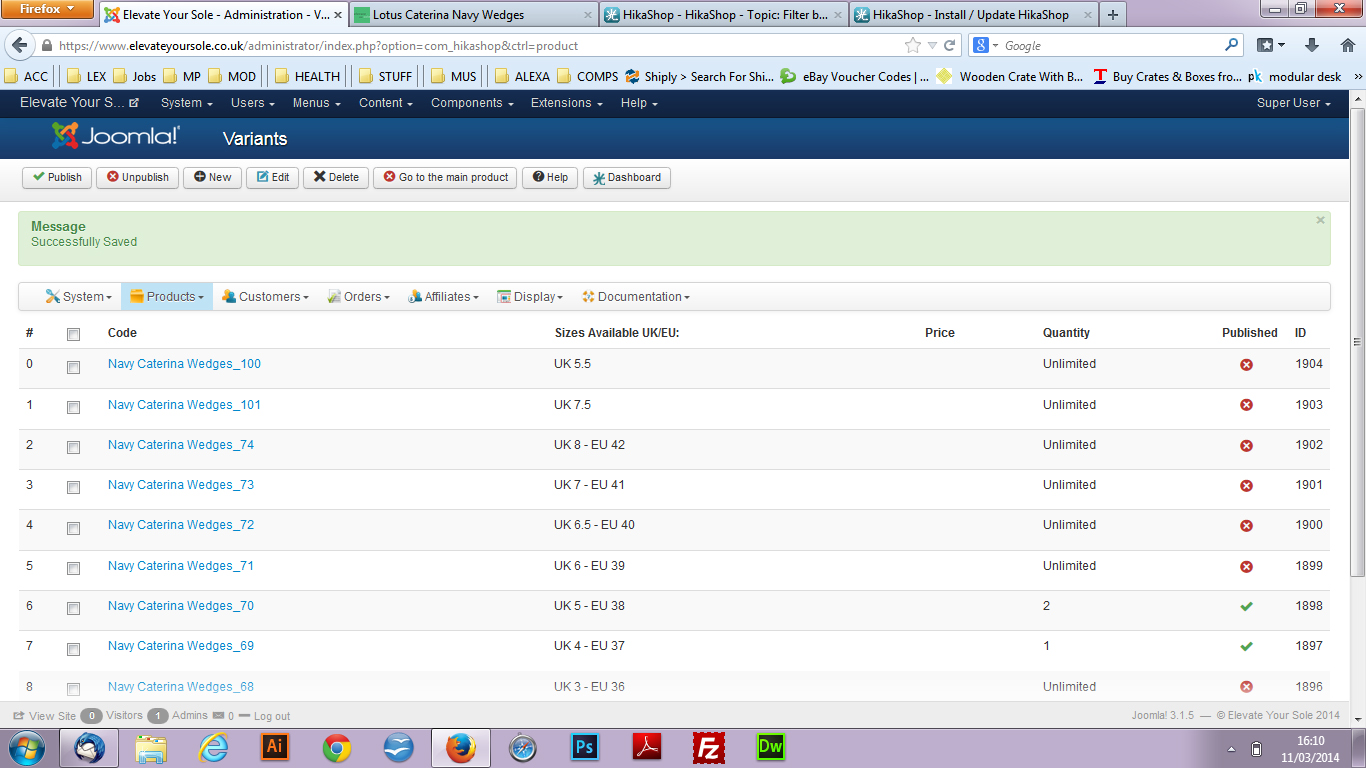The height and width of the screenshot is (768, 1366).
Task: Bookmark this page with the star icon
Action: point(912,45)
